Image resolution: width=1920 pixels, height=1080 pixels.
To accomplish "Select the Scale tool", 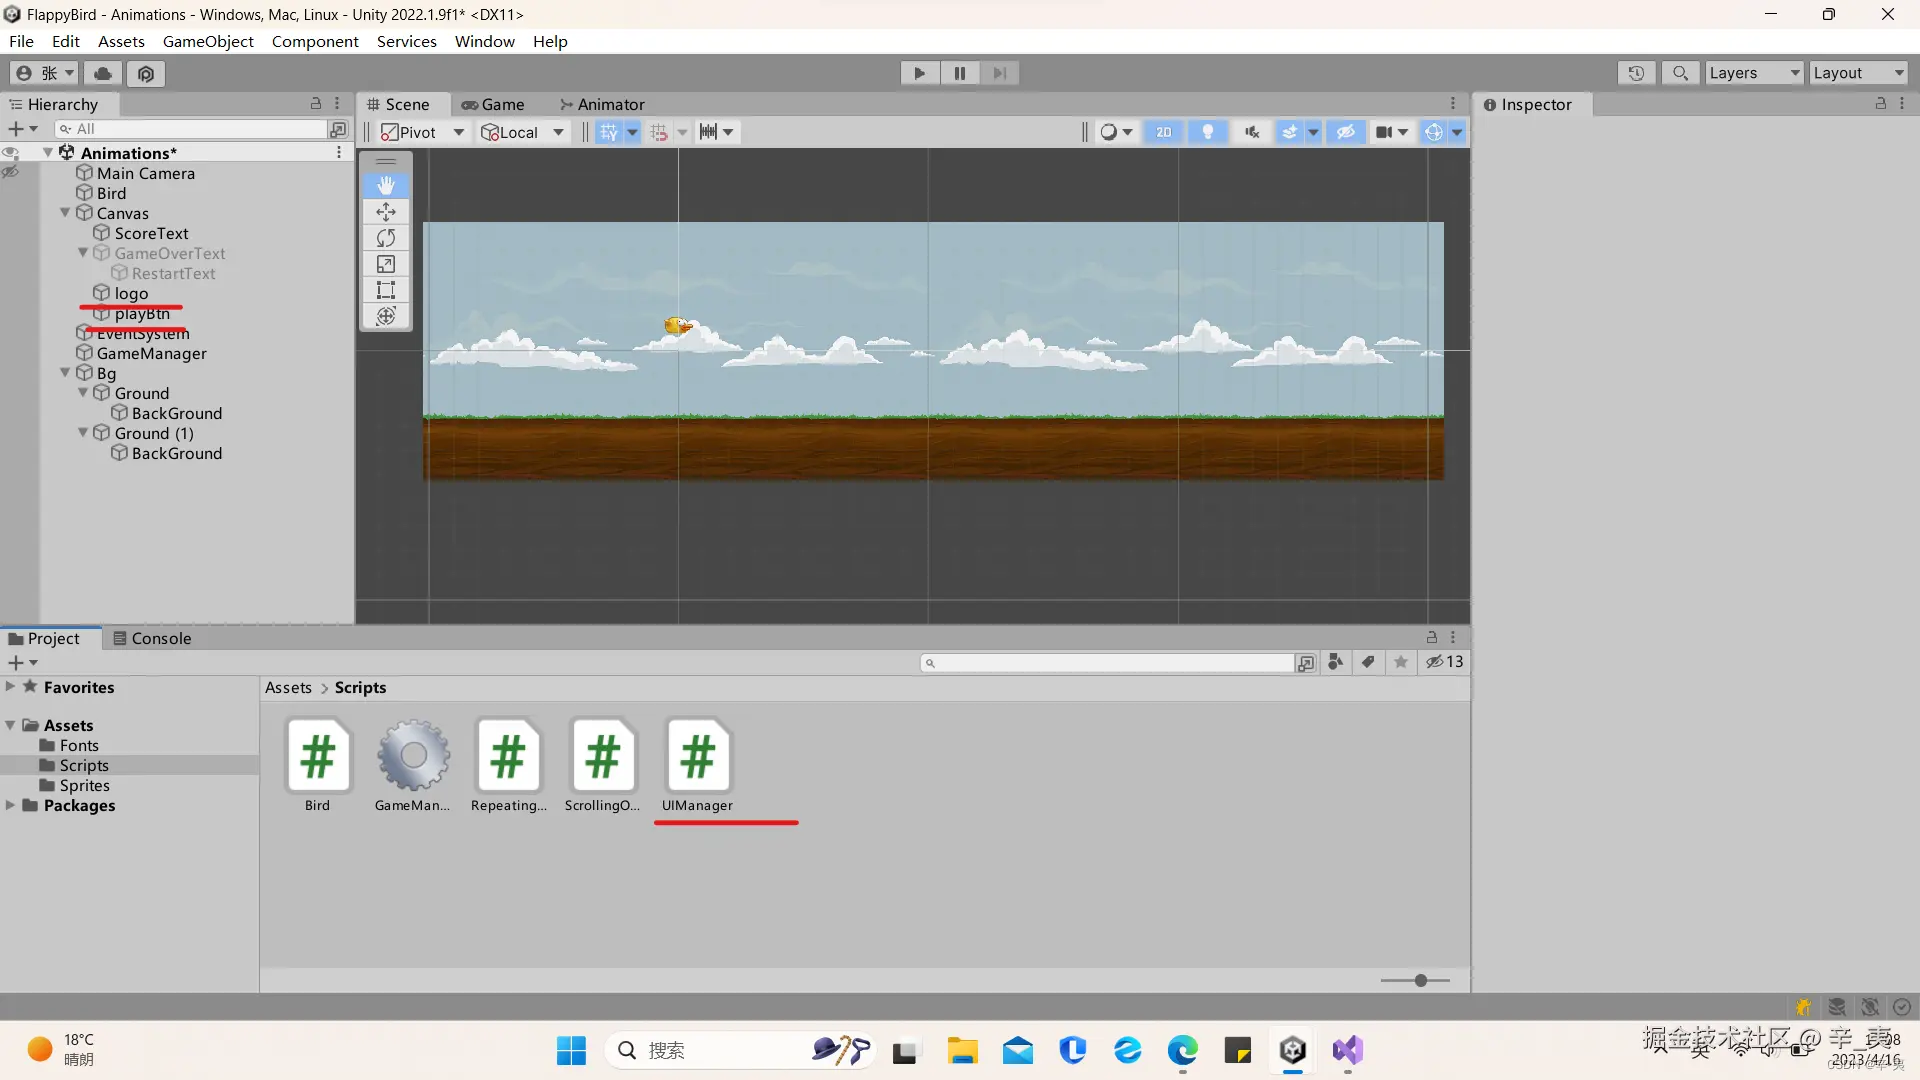I will [x=386, y=264].
